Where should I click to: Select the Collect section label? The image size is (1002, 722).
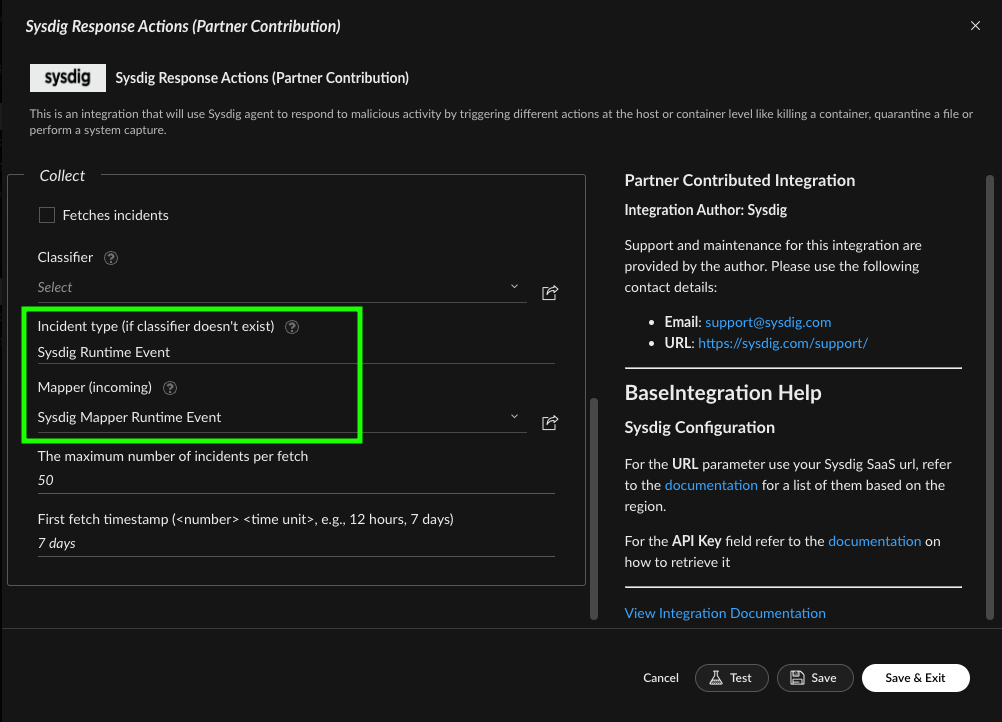(62, 176)
